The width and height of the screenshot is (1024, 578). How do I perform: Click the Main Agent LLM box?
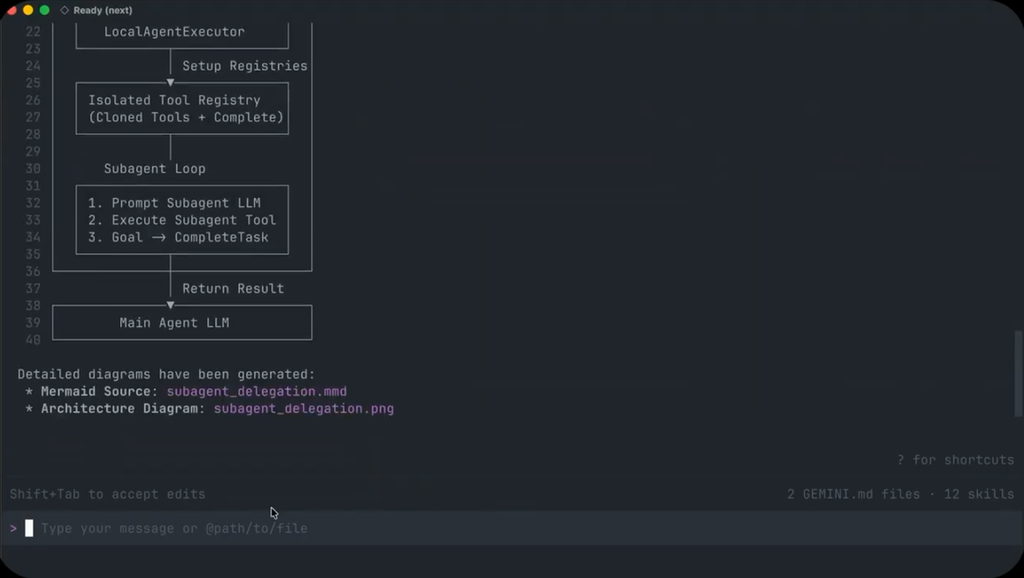point(182,323)
